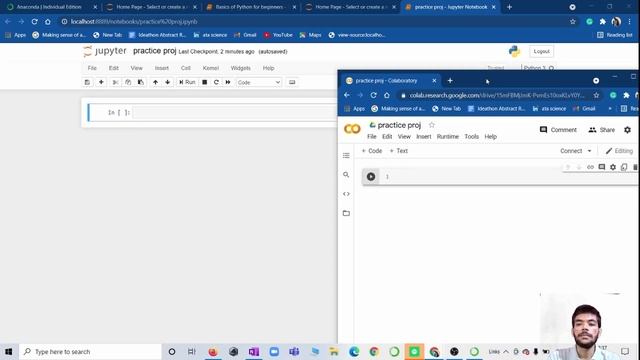This screenshot has height=360, width=640.
Task: Open Find and replace in the Colab sidebar
Action: (346, 175)
